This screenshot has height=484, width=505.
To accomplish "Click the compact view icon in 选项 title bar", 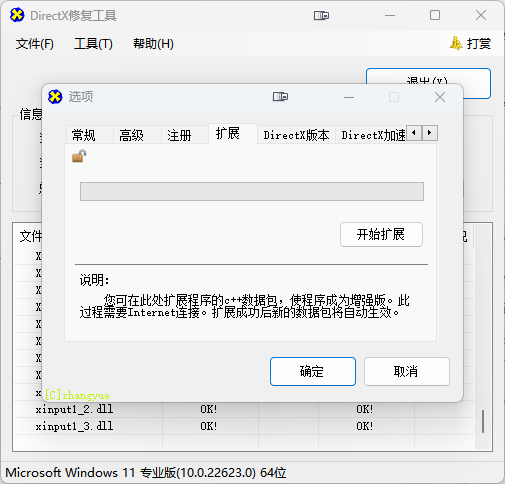I will [280, 97].
